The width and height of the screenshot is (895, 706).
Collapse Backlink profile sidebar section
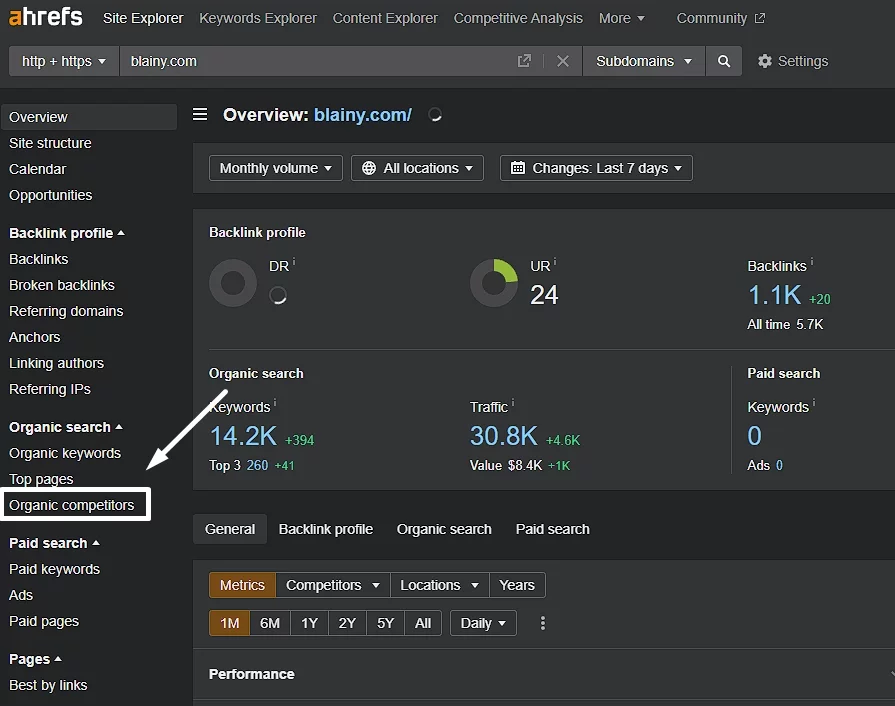pos(67,233)
